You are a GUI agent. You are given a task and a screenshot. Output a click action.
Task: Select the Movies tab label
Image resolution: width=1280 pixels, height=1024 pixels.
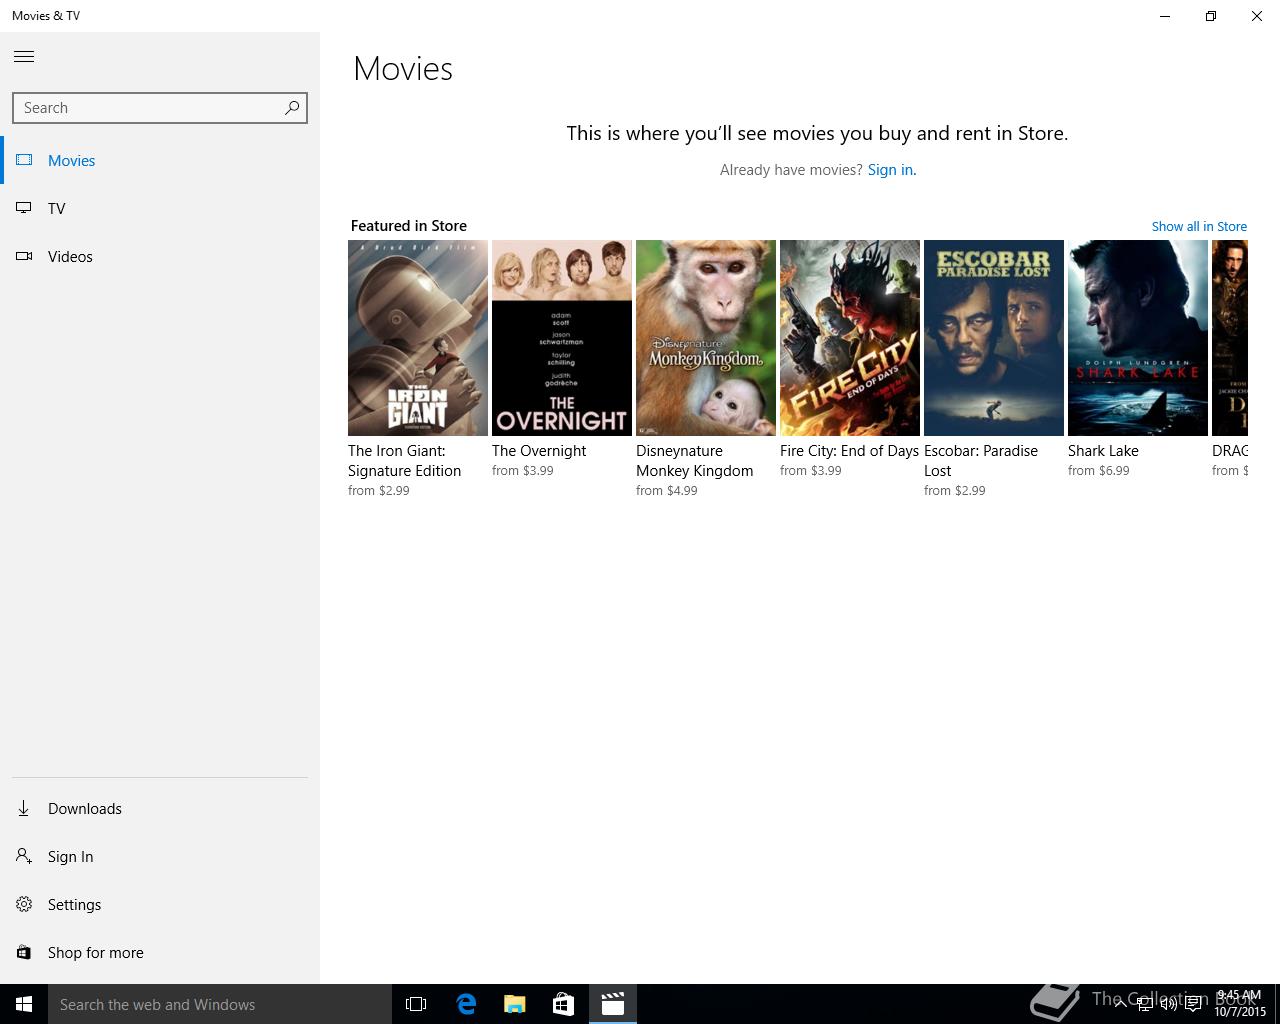coord(72,160)
